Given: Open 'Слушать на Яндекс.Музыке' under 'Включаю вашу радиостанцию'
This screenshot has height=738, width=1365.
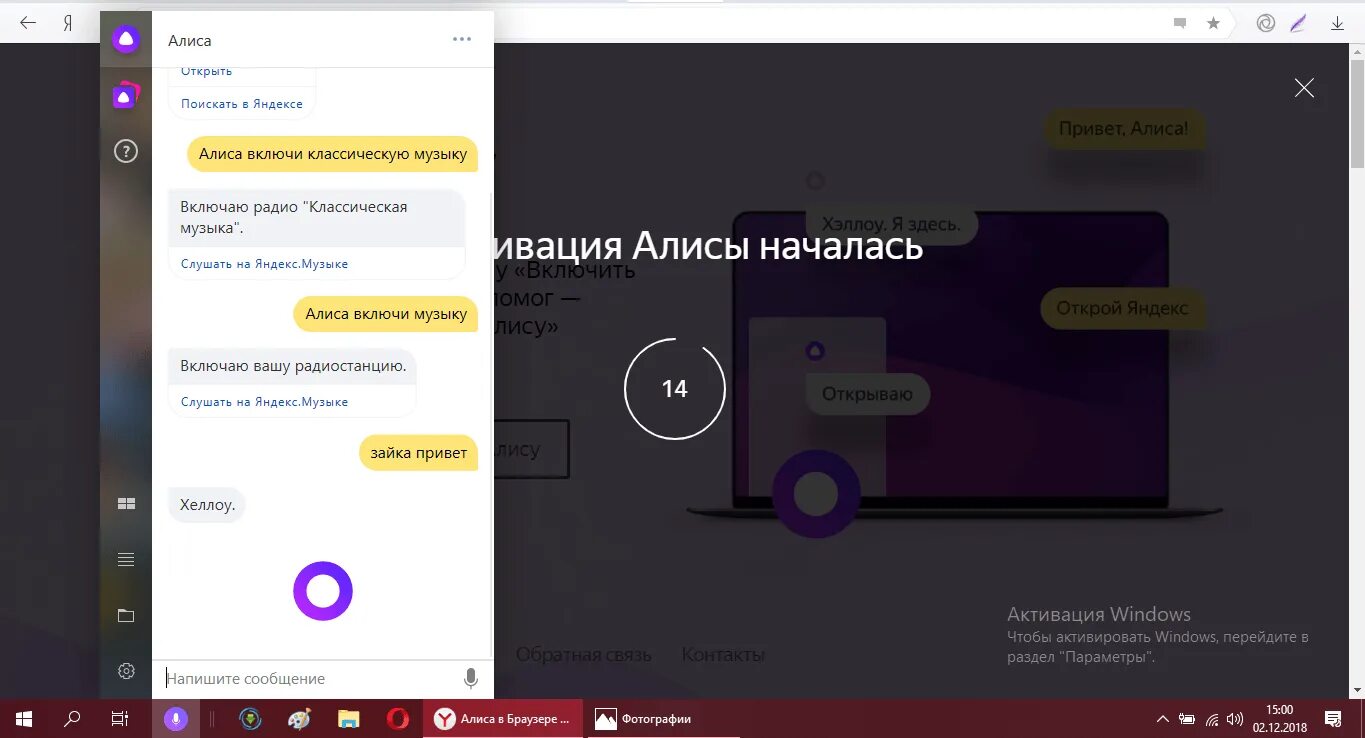Looking at the screenshot, I should [x=265, y=402].
